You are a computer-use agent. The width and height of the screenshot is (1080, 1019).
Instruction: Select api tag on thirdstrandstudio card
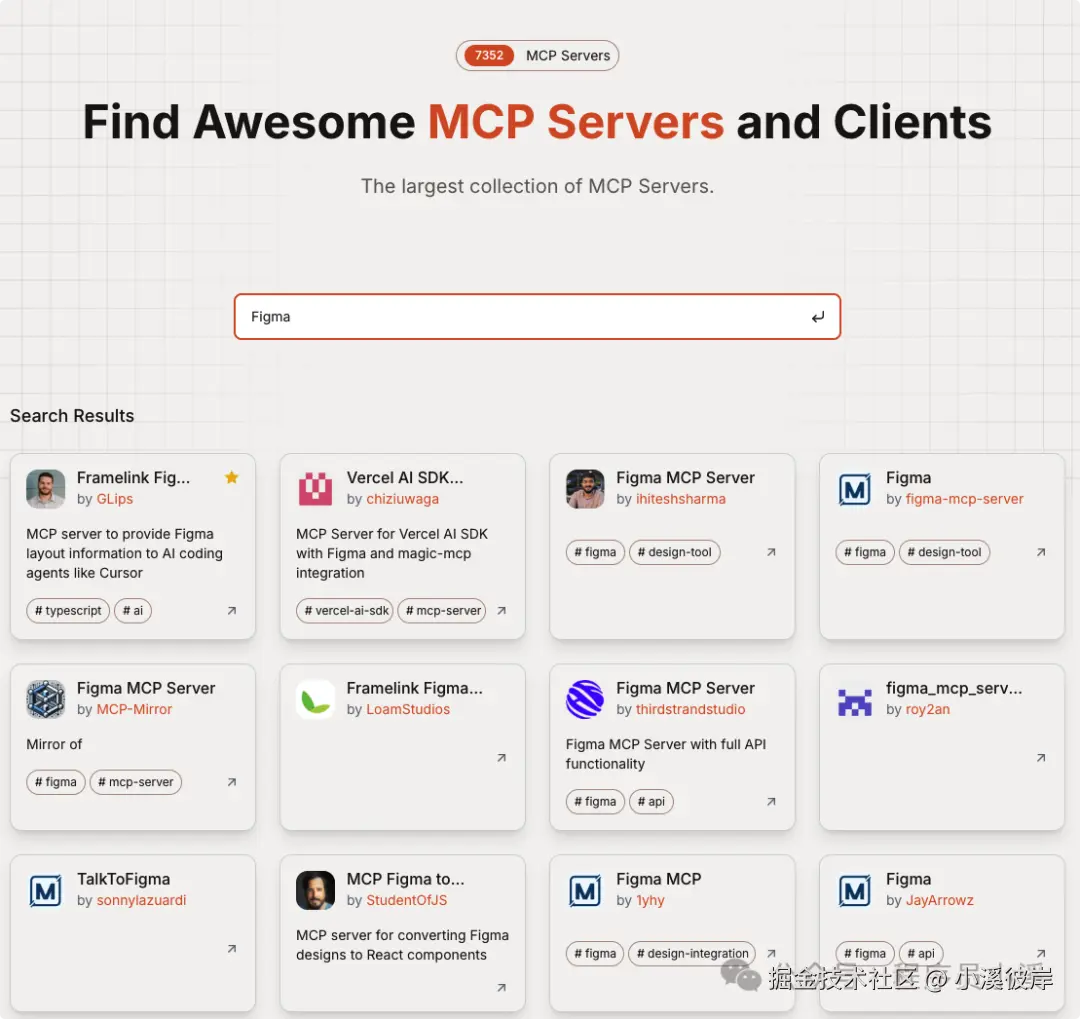[x=651, y=801]
